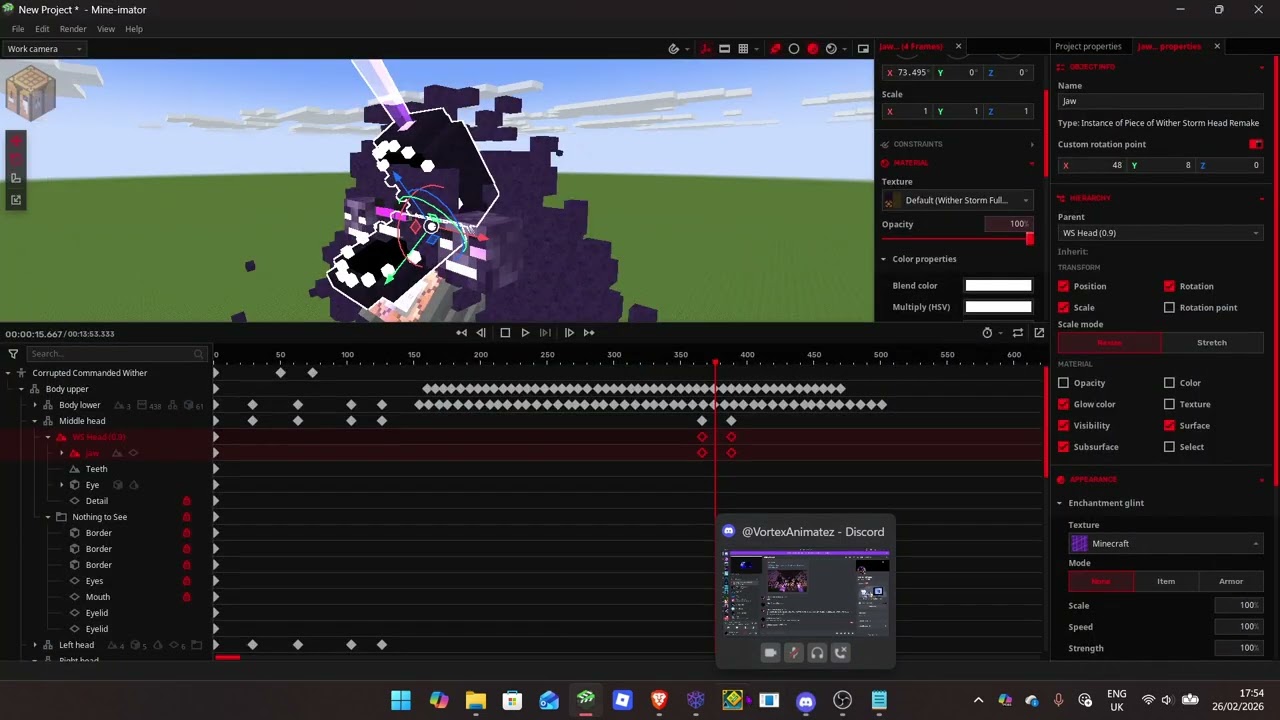Click the workbench block icon in viewport
1280x720 pixels.
pyautogui.click(x=30, y=93)
